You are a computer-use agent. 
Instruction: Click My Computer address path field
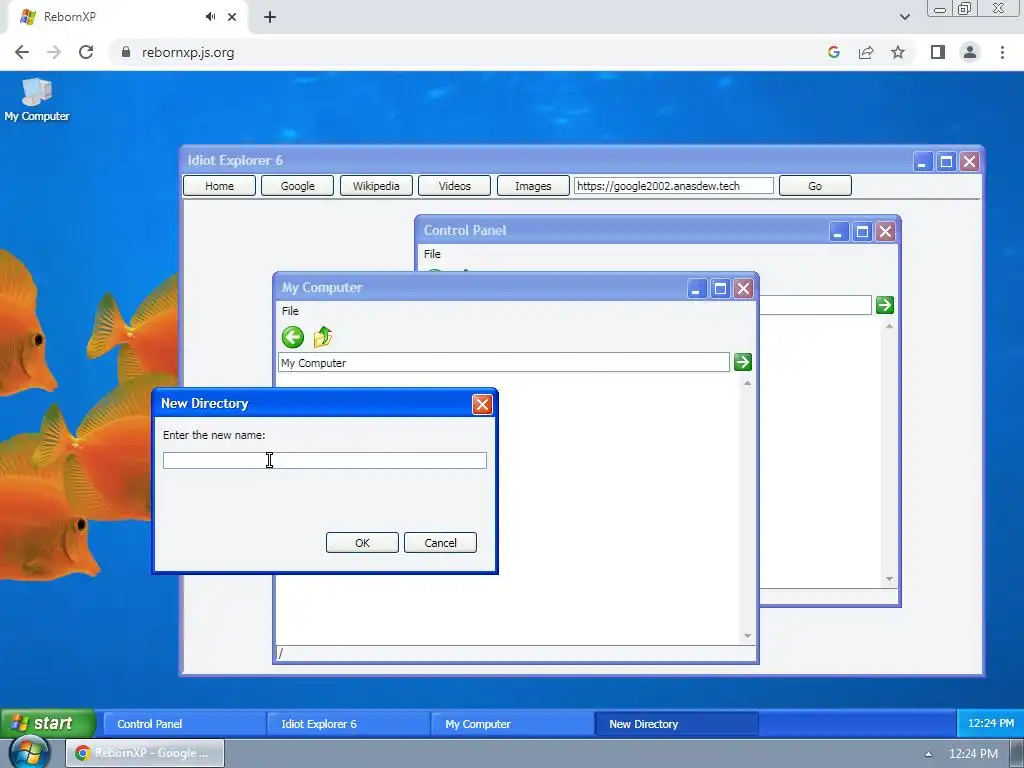(x=504, y=362)
